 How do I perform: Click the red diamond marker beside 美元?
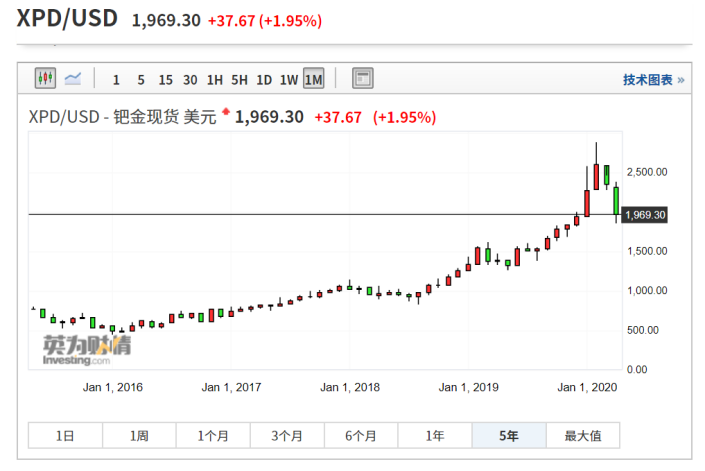[x=227, y=112]
